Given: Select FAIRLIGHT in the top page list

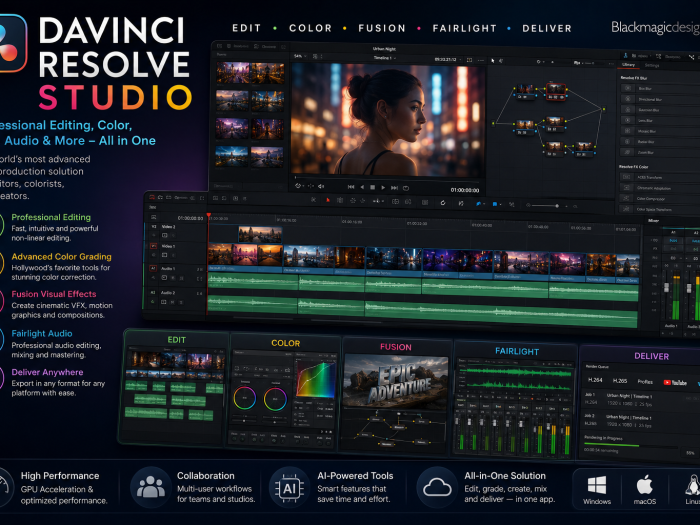Looking at the screenshot, I should [x=464, y=28].
